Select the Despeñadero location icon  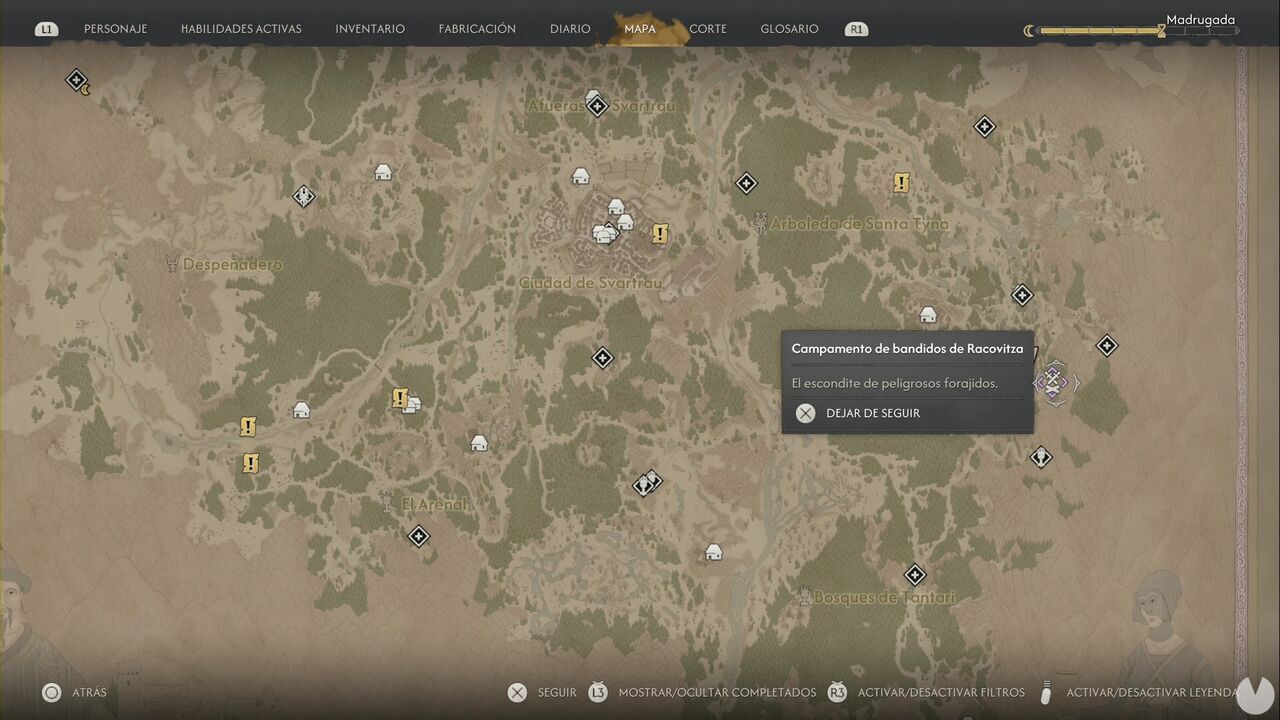click(x=172, y=264)
